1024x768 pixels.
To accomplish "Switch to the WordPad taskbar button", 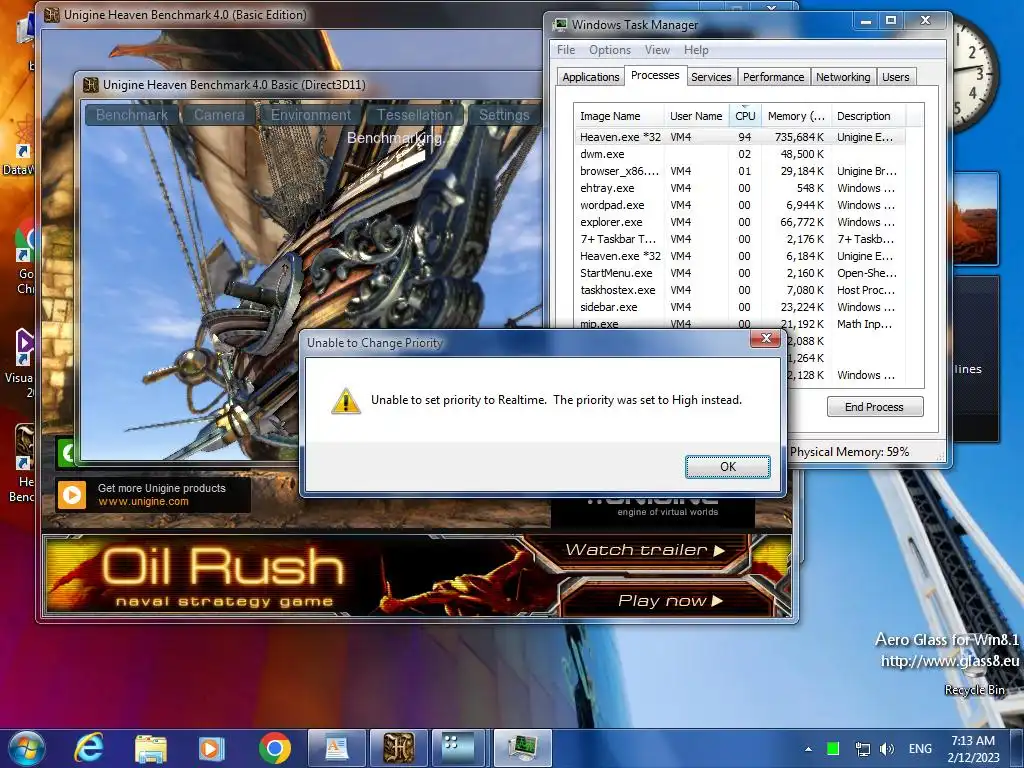I will tap(336, 748).
